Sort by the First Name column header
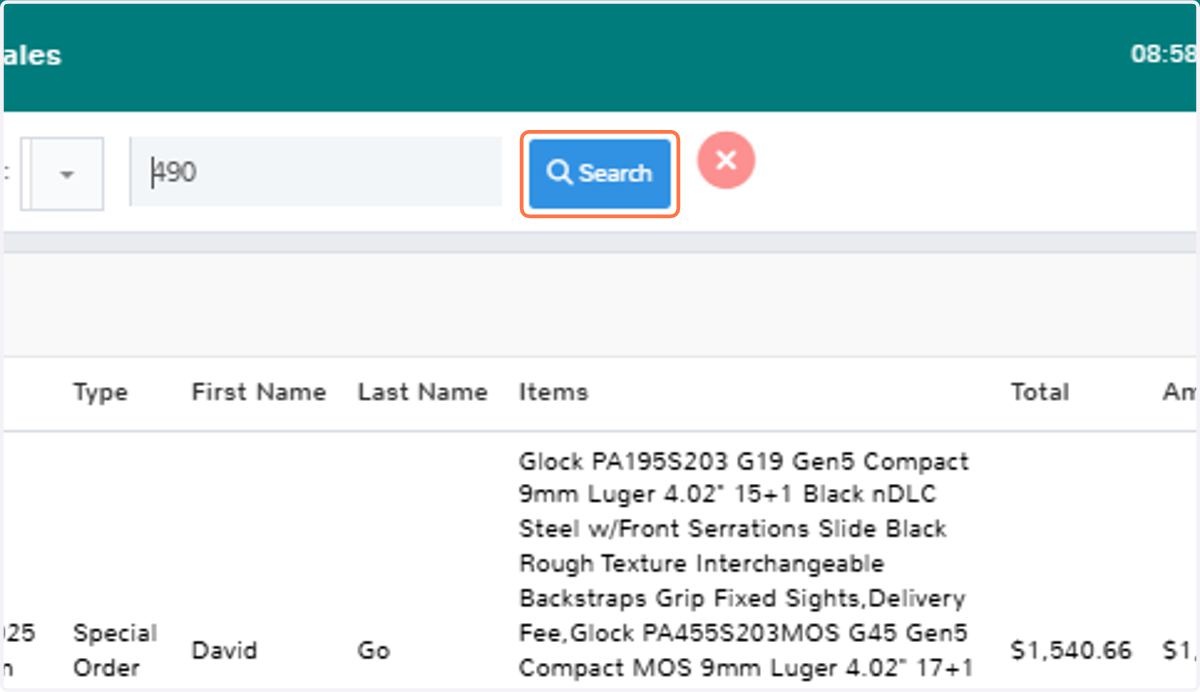 pyautogui.click(x=259, y=392)
